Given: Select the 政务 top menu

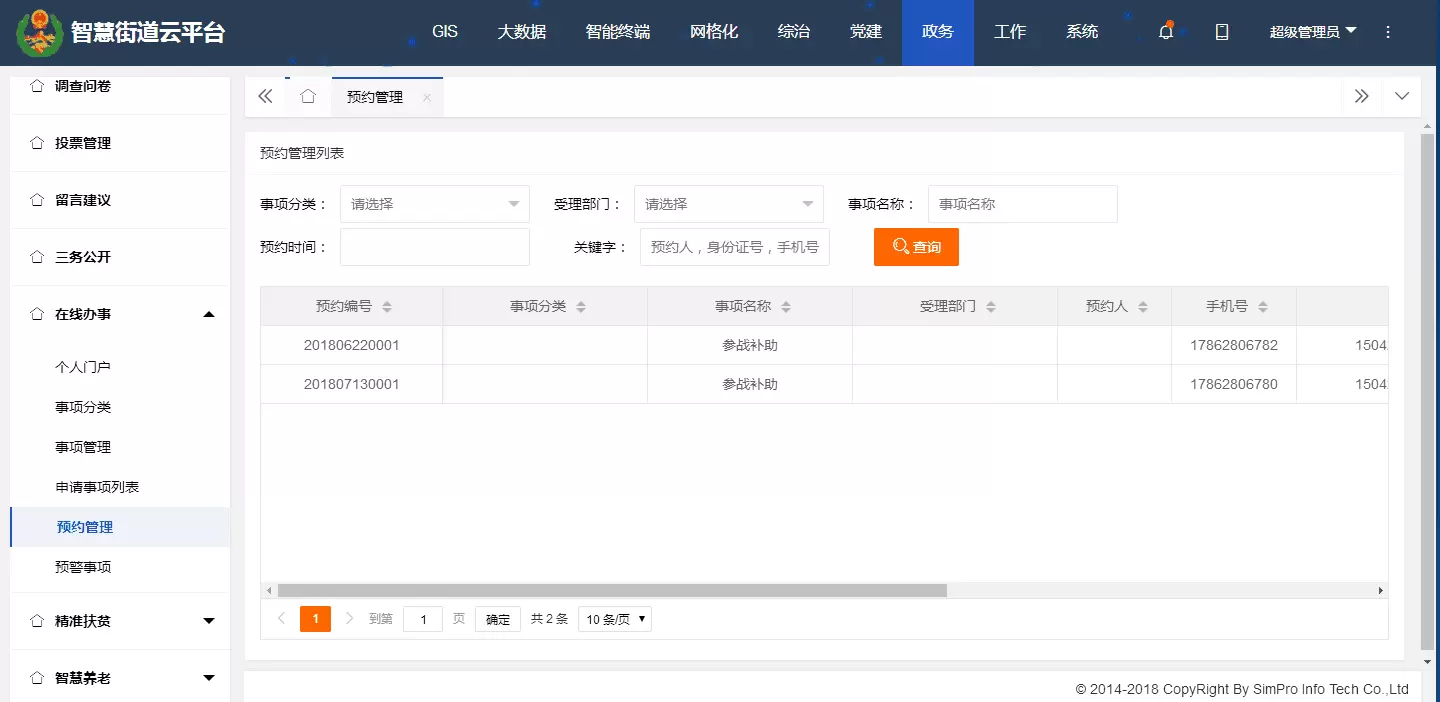Looking at the screenshot, I should (938, 32).
